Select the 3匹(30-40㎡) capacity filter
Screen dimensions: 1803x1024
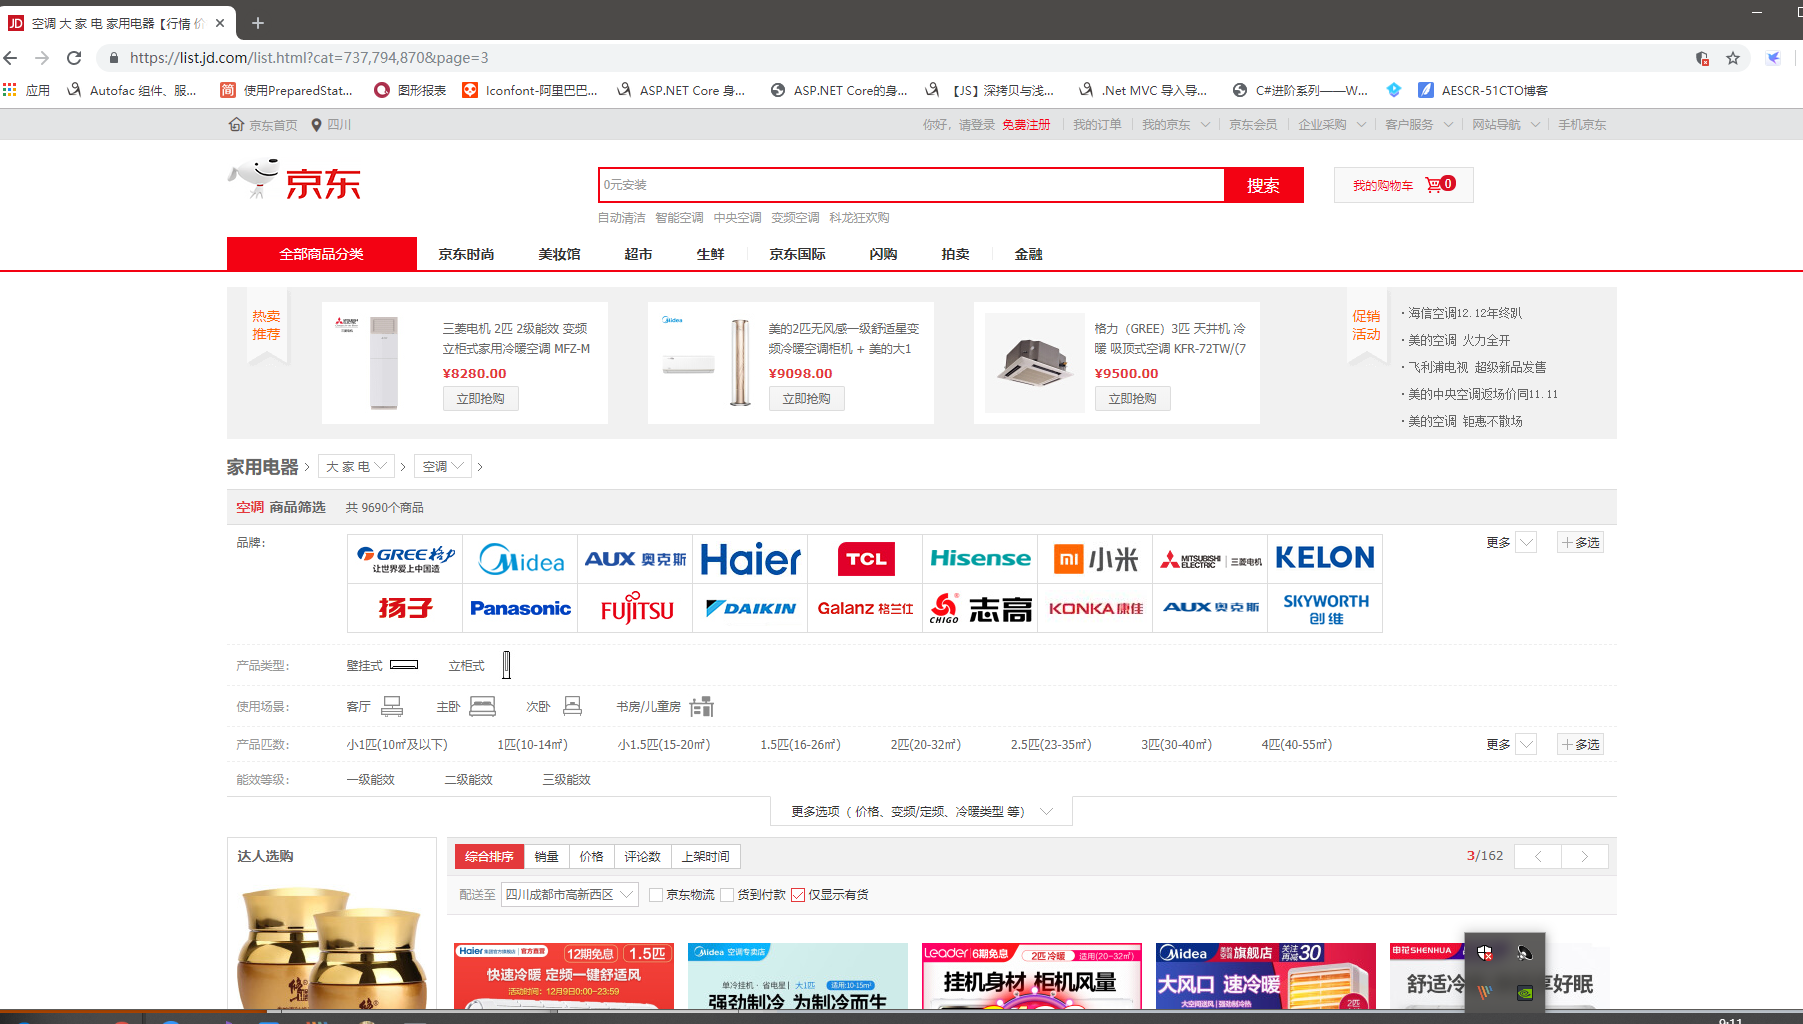click(x=1176, y=745)
